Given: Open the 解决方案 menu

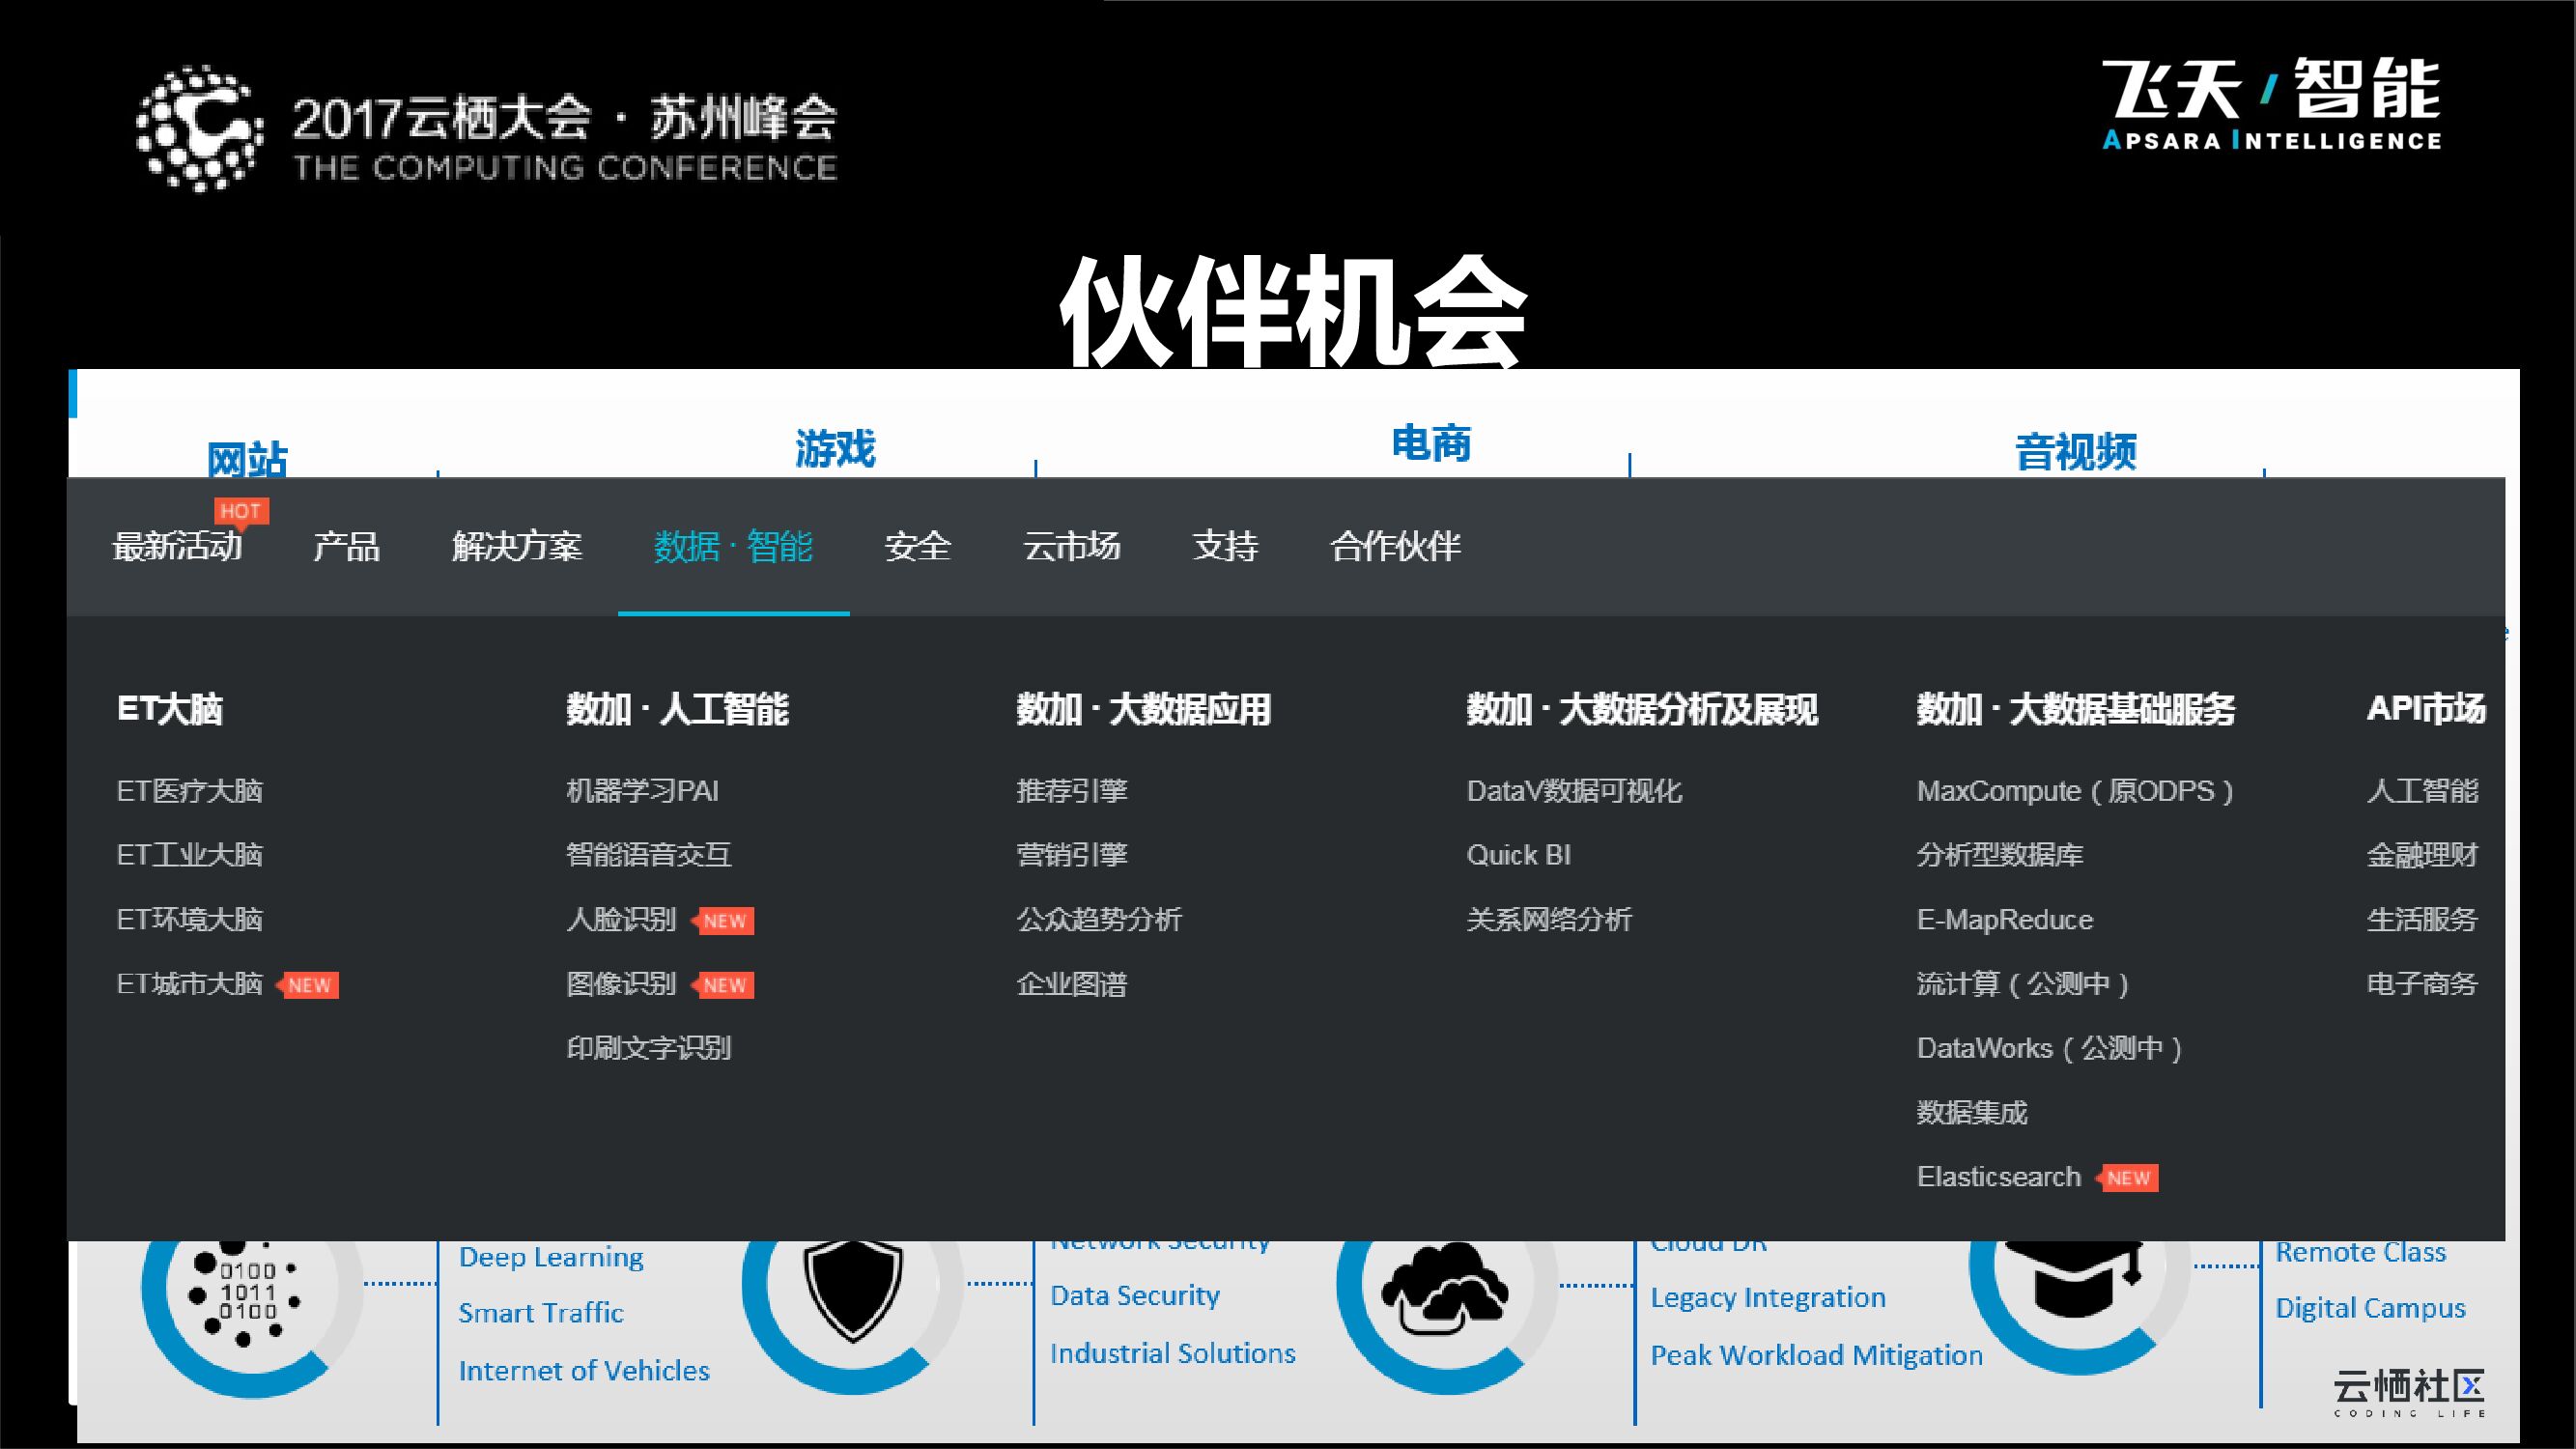Looking at the screenshot, I should [516, 547].
